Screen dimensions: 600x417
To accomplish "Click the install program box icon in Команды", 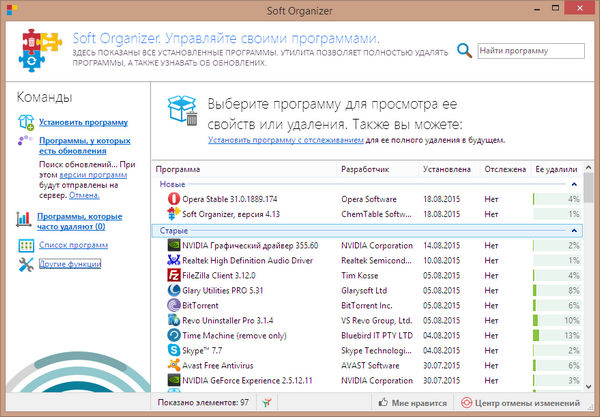I will pyautogui.click(x=26, y=122).
